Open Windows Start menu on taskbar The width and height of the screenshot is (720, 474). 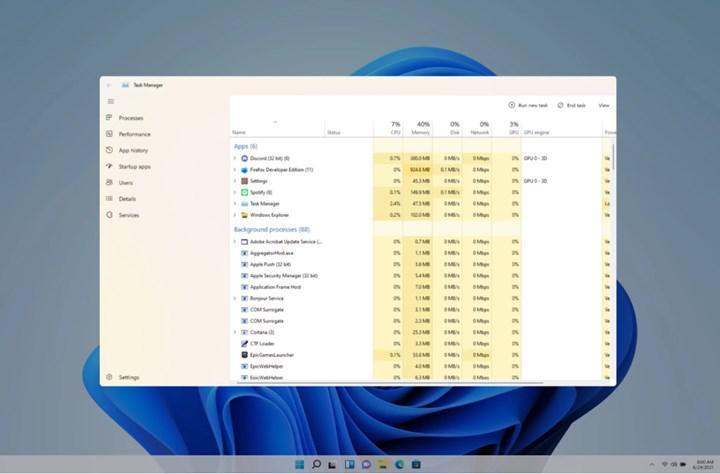(299, 464)
